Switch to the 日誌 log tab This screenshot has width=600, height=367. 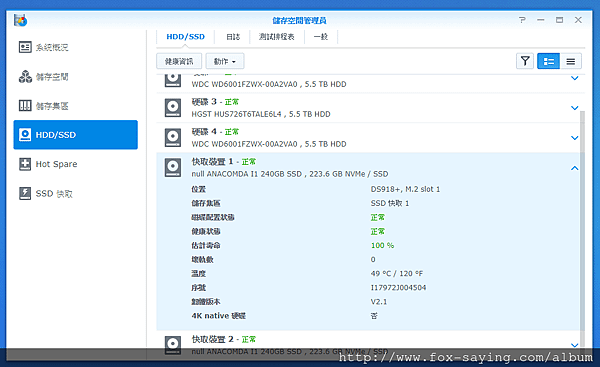pyautogui.click(x=233, y=37)
